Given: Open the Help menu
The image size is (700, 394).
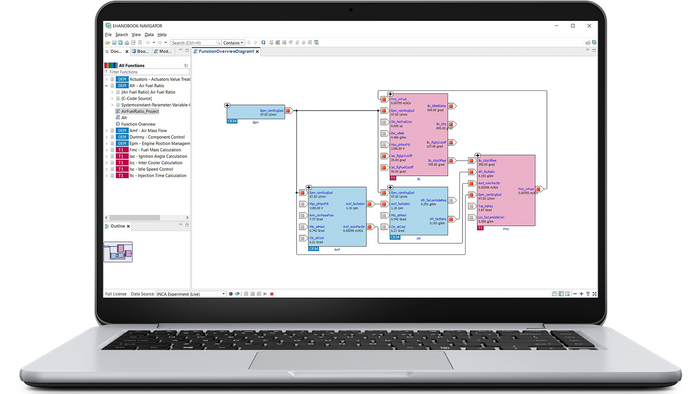Looking at the screenshot, I should click(162, 34).
